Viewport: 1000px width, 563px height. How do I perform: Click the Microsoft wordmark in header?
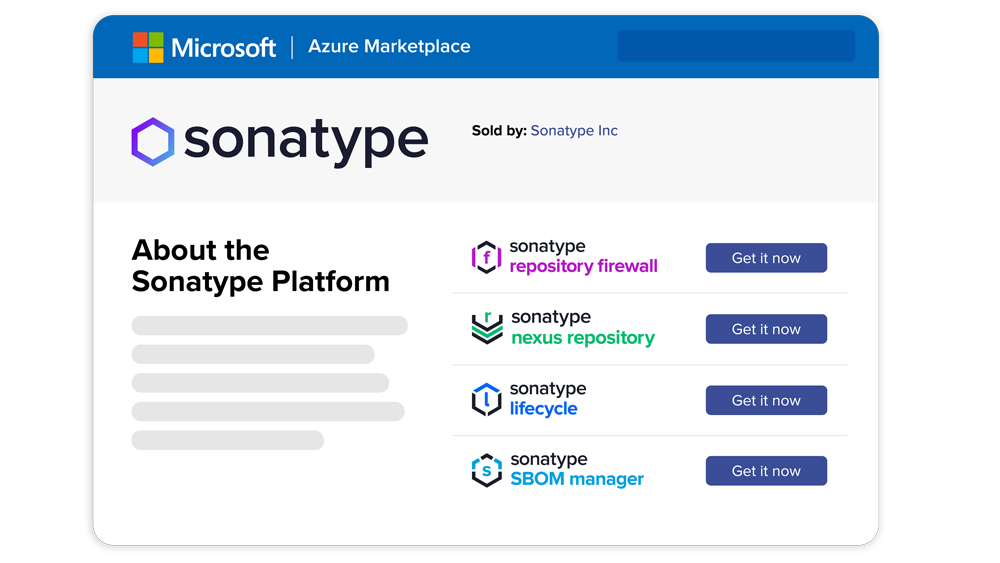223,47
